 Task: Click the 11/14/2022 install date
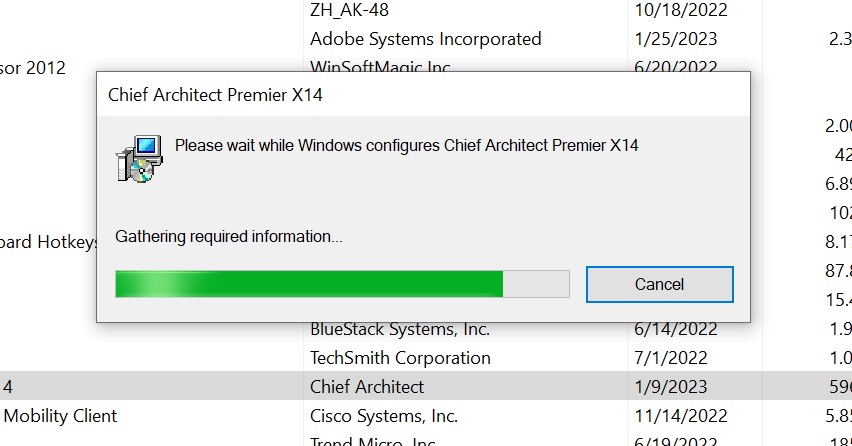pos(681,415)
